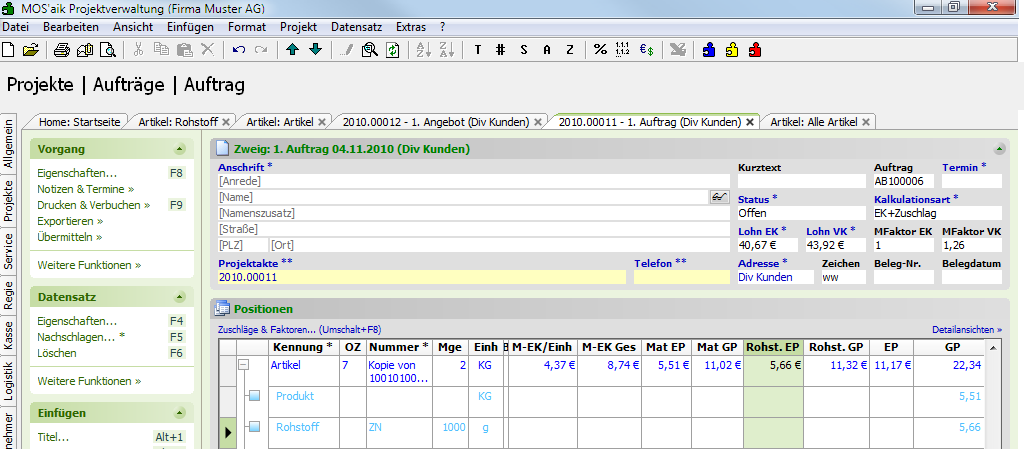Image resolution: width=1024 pixels, height=449 pixels.
Task: Open the Datei menu
Action: [x=16, y=27]
